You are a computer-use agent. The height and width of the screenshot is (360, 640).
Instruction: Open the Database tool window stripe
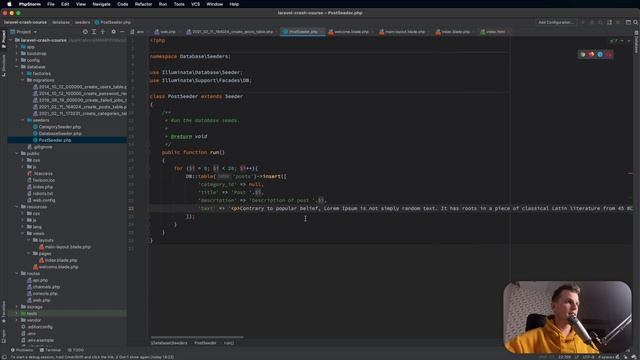point(636,42)
